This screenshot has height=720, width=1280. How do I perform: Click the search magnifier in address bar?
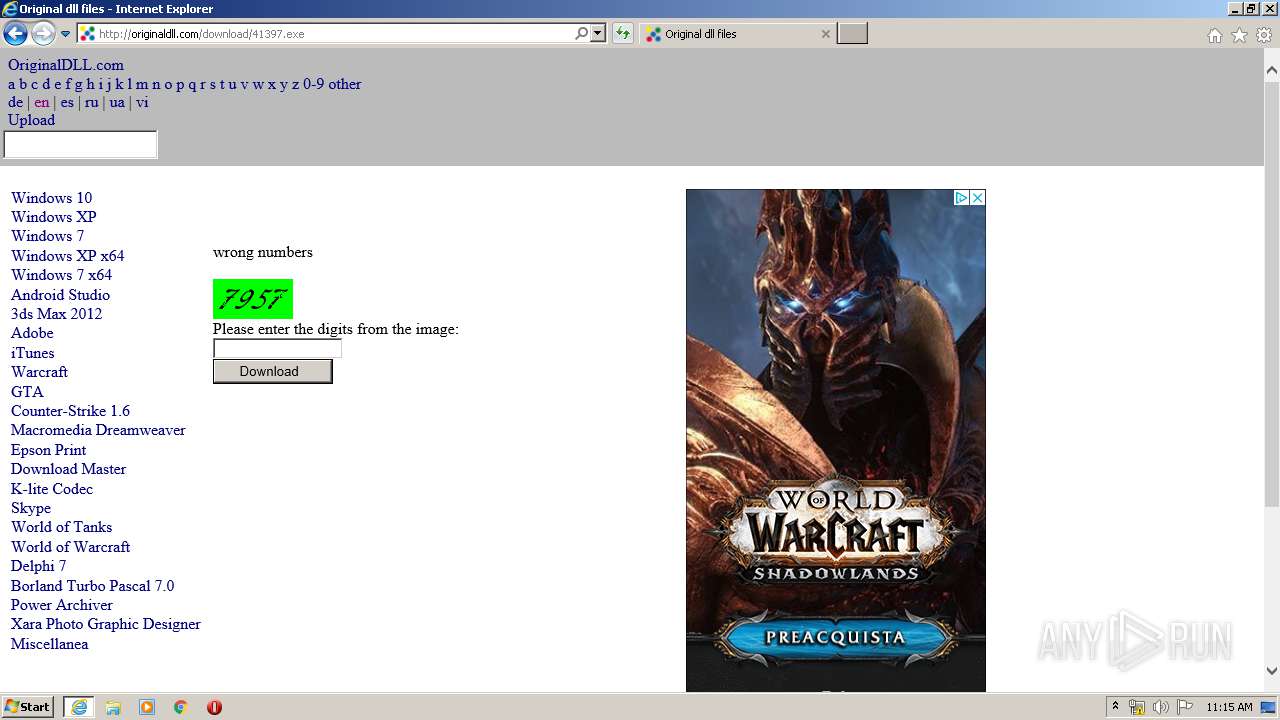pyautogui.click(x=582, y=34)
